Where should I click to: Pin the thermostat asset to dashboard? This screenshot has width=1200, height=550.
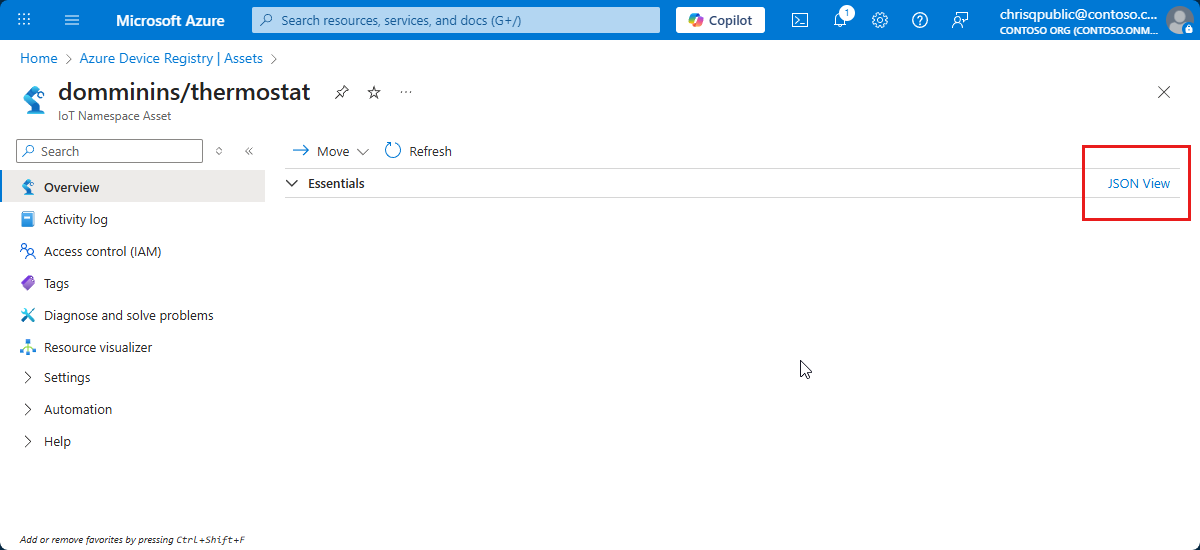pyautogui.click(x=342, y=92)
